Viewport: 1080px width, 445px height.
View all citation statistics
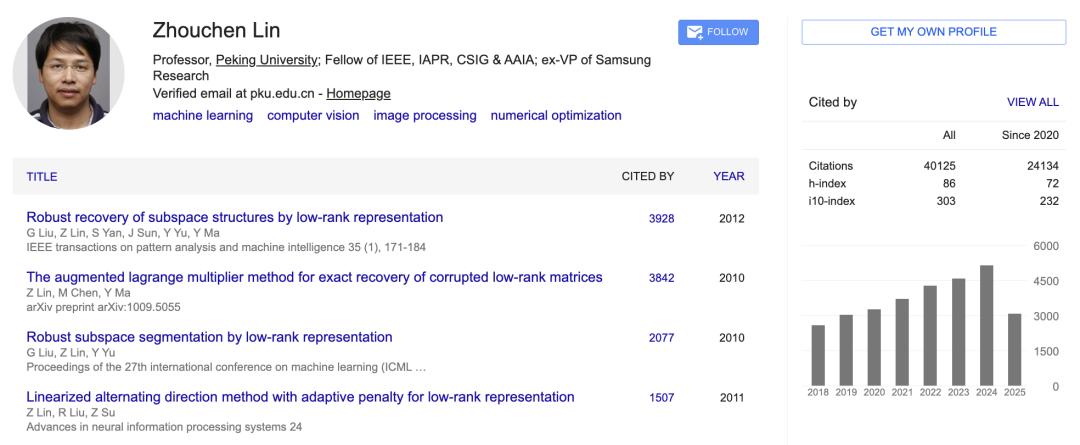click(1032, 102)
